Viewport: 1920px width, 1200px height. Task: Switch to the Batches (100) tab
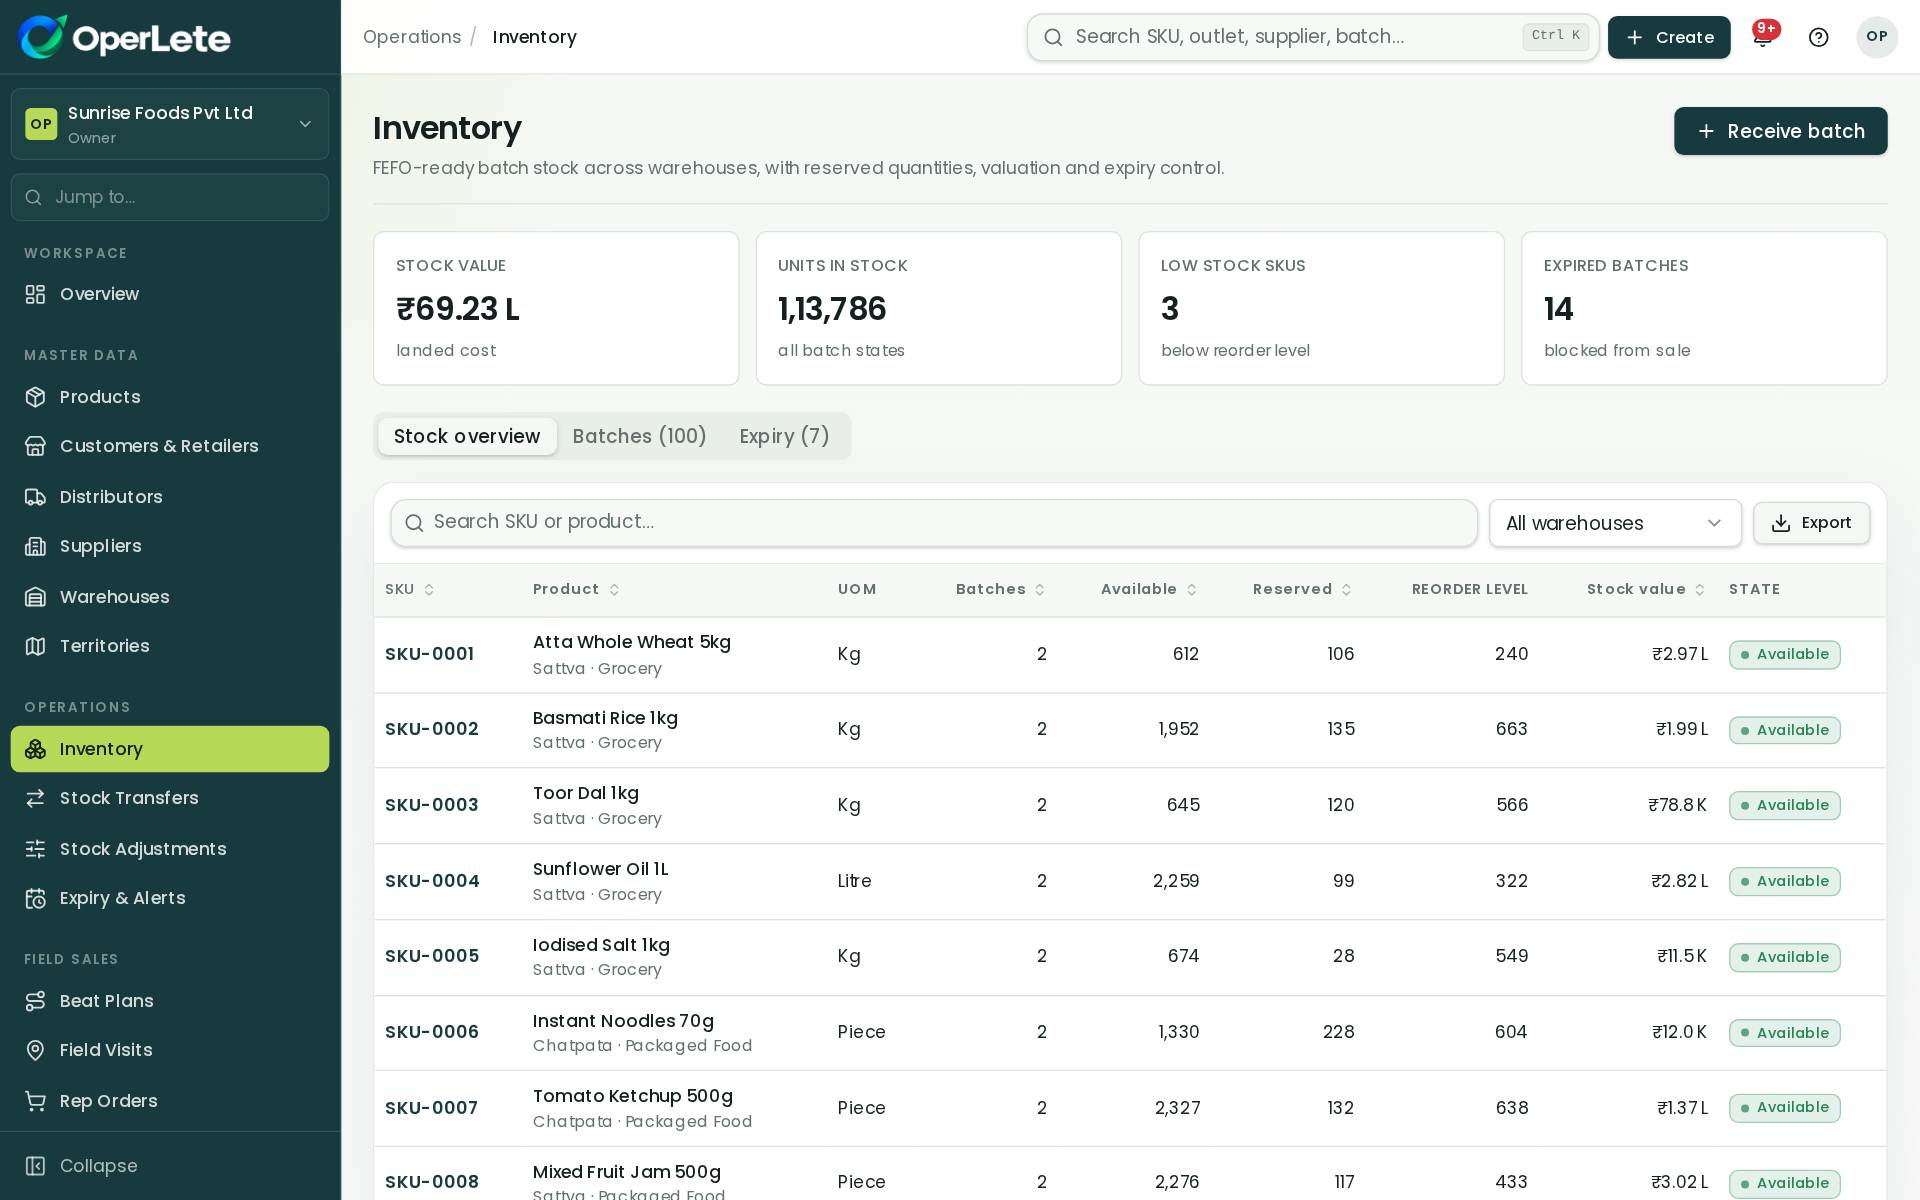pos(640,436)
